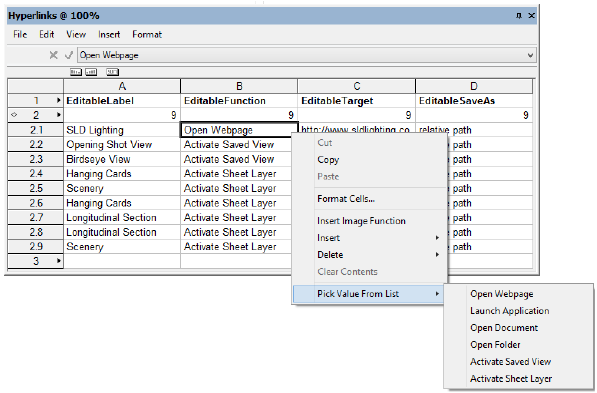Image resolution: width=597 pixels, height=393 pixels.
Task: Select cell containing Birdseye View
Action: tap(122, 159)
